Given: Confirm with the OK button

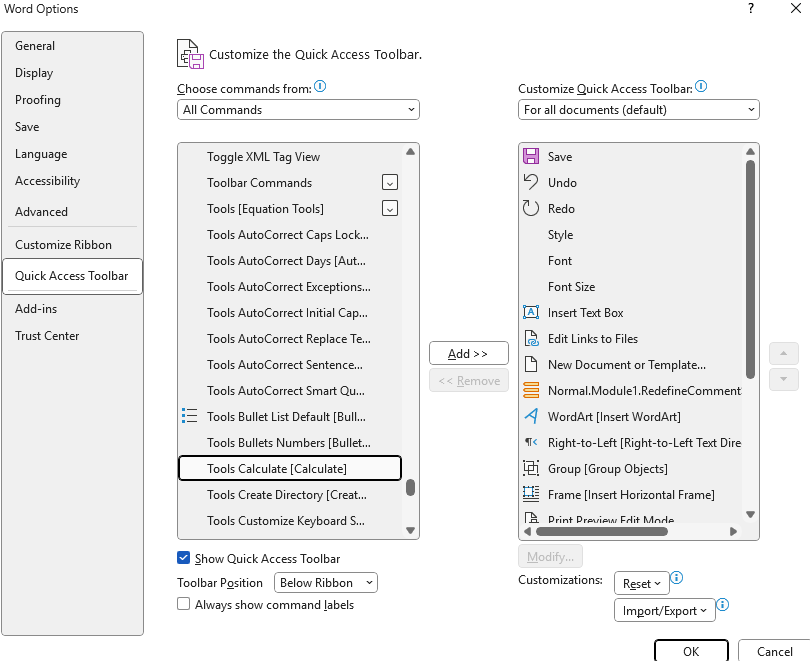Looking at the screenshot, I should click(691, 651).
